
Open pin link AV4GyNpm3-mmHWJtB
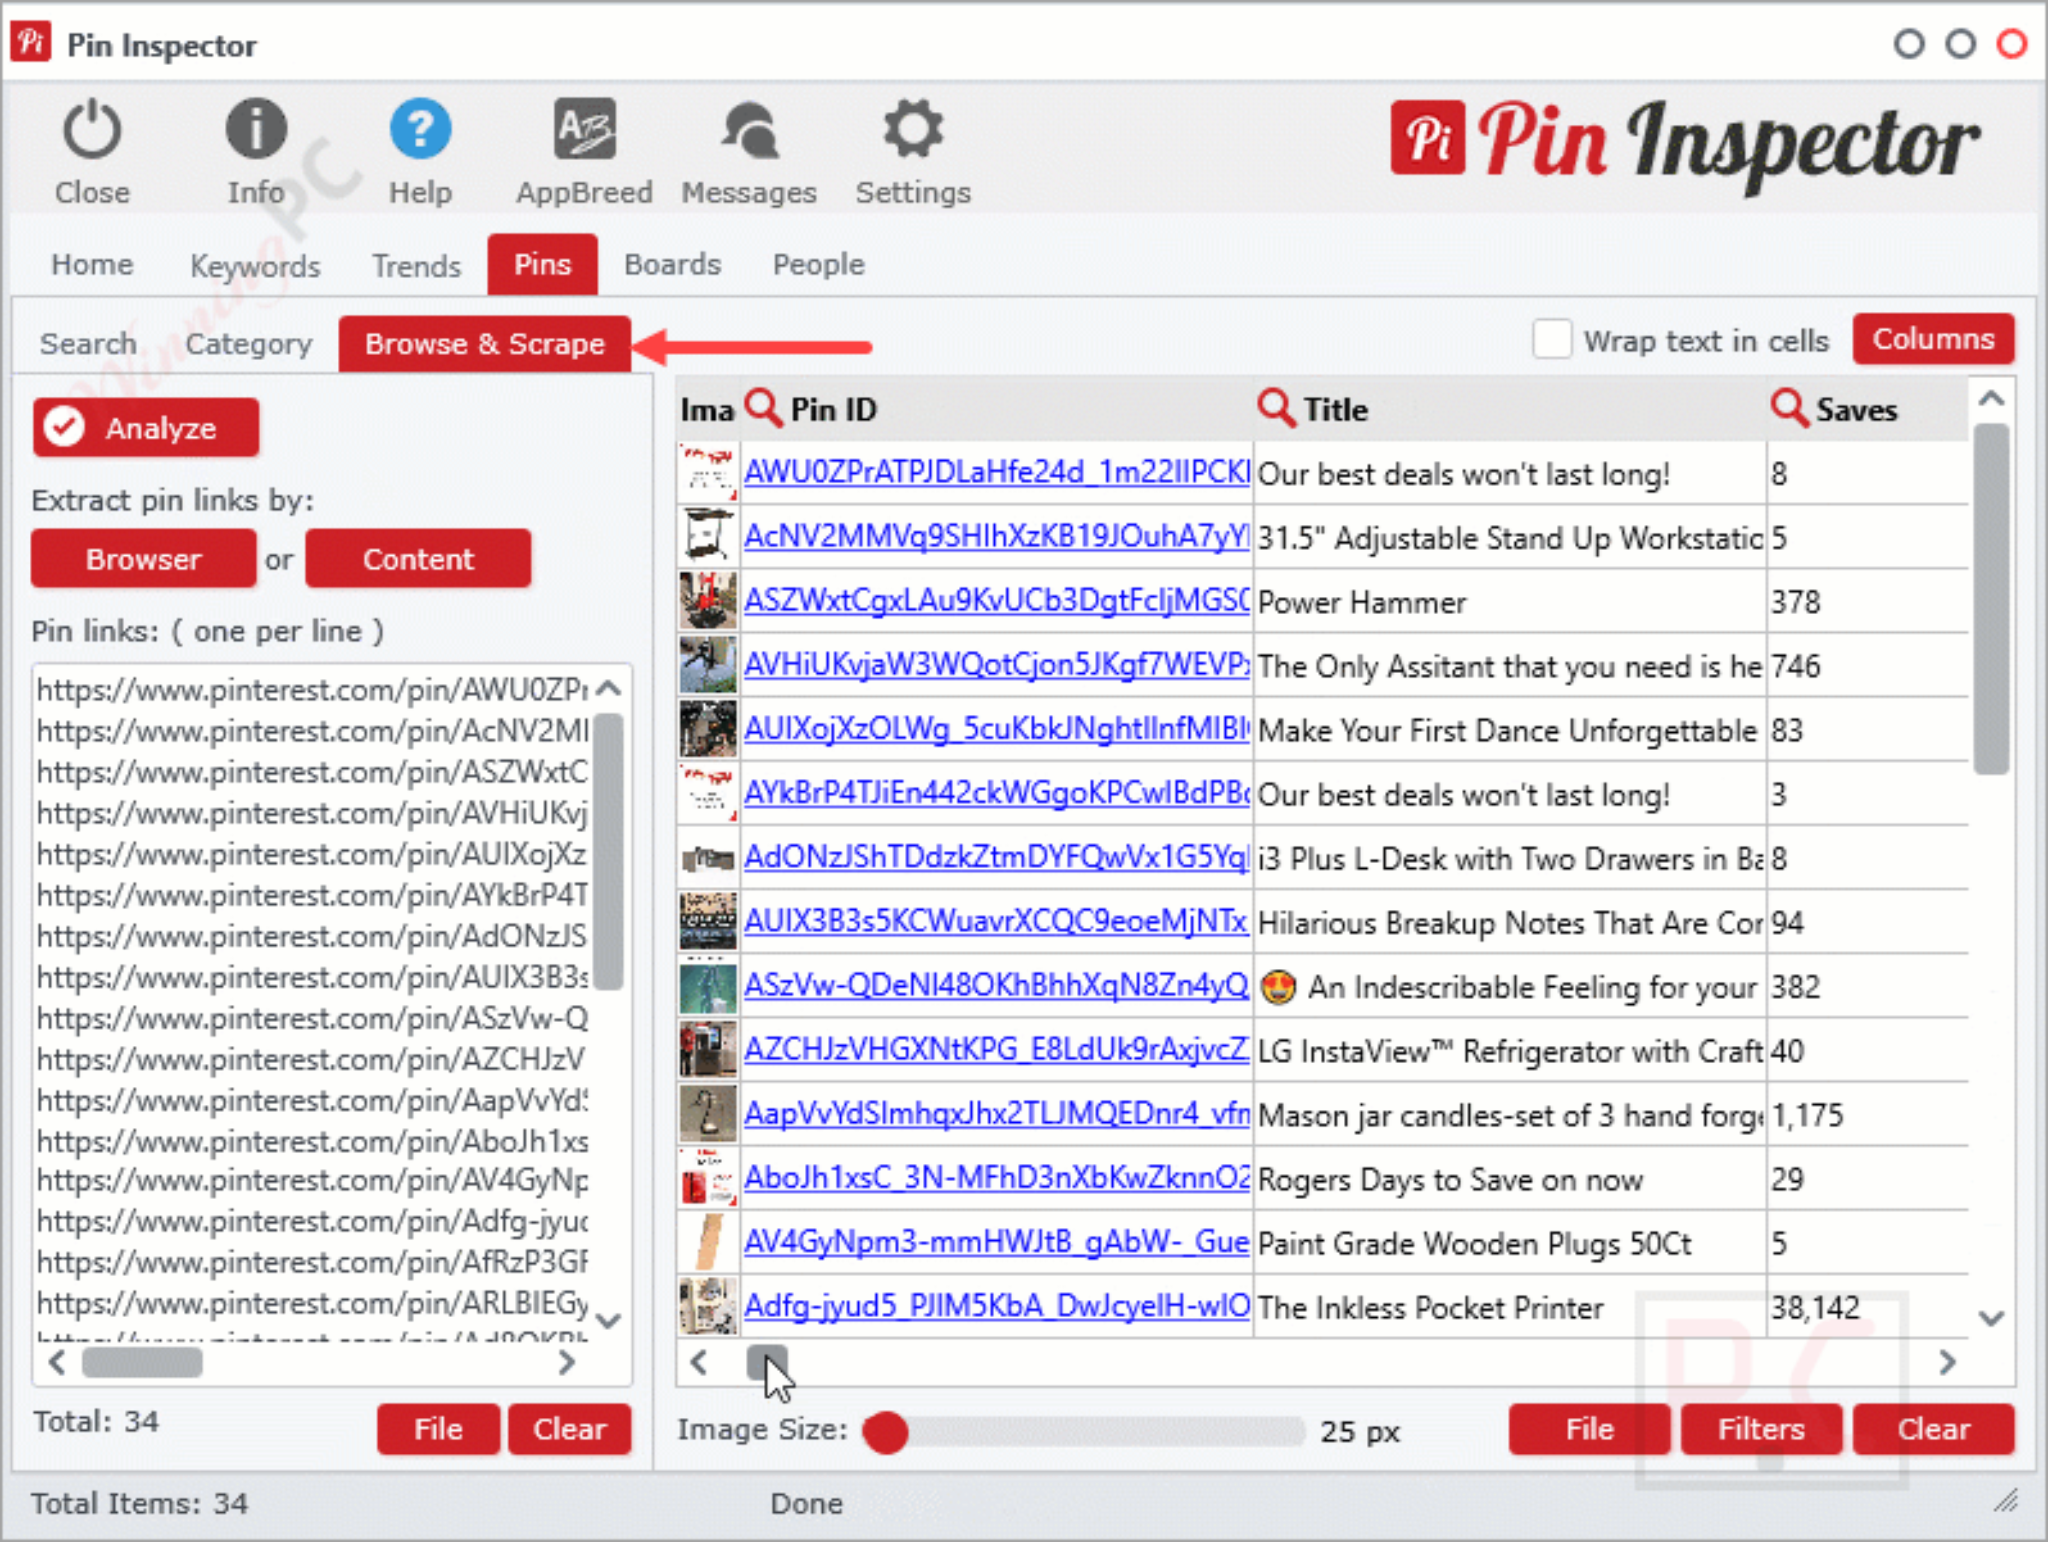pyautogui.click(x=997, y=1241)
